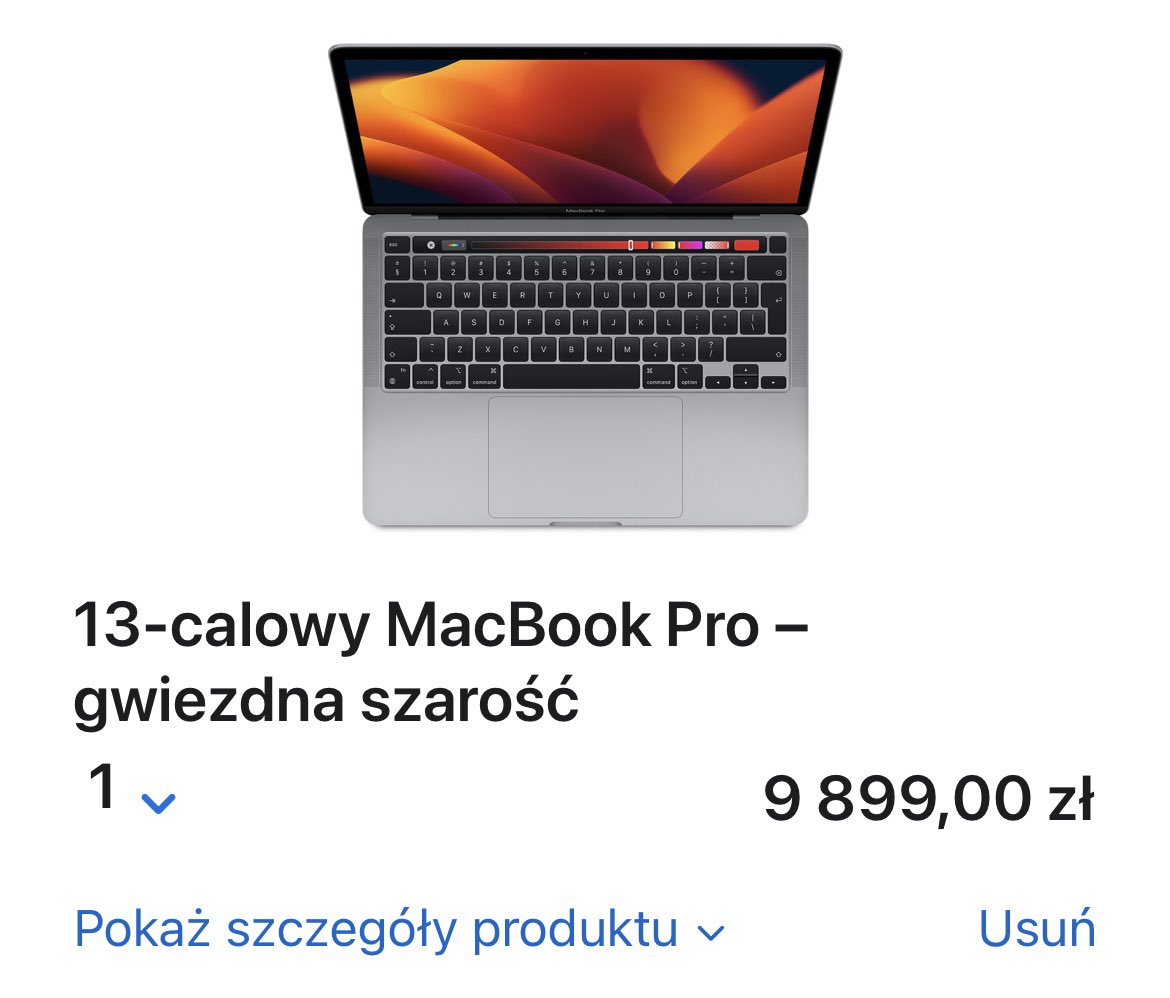Remove the item via "Usuń"
This screenshot has height=998, width=1170.
click(1036, 929)
